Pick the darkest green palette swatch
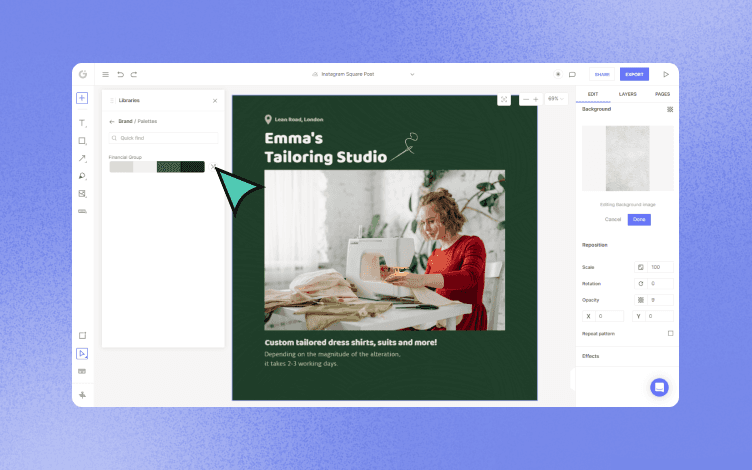The image size is (752, 470). pos(193,167)
